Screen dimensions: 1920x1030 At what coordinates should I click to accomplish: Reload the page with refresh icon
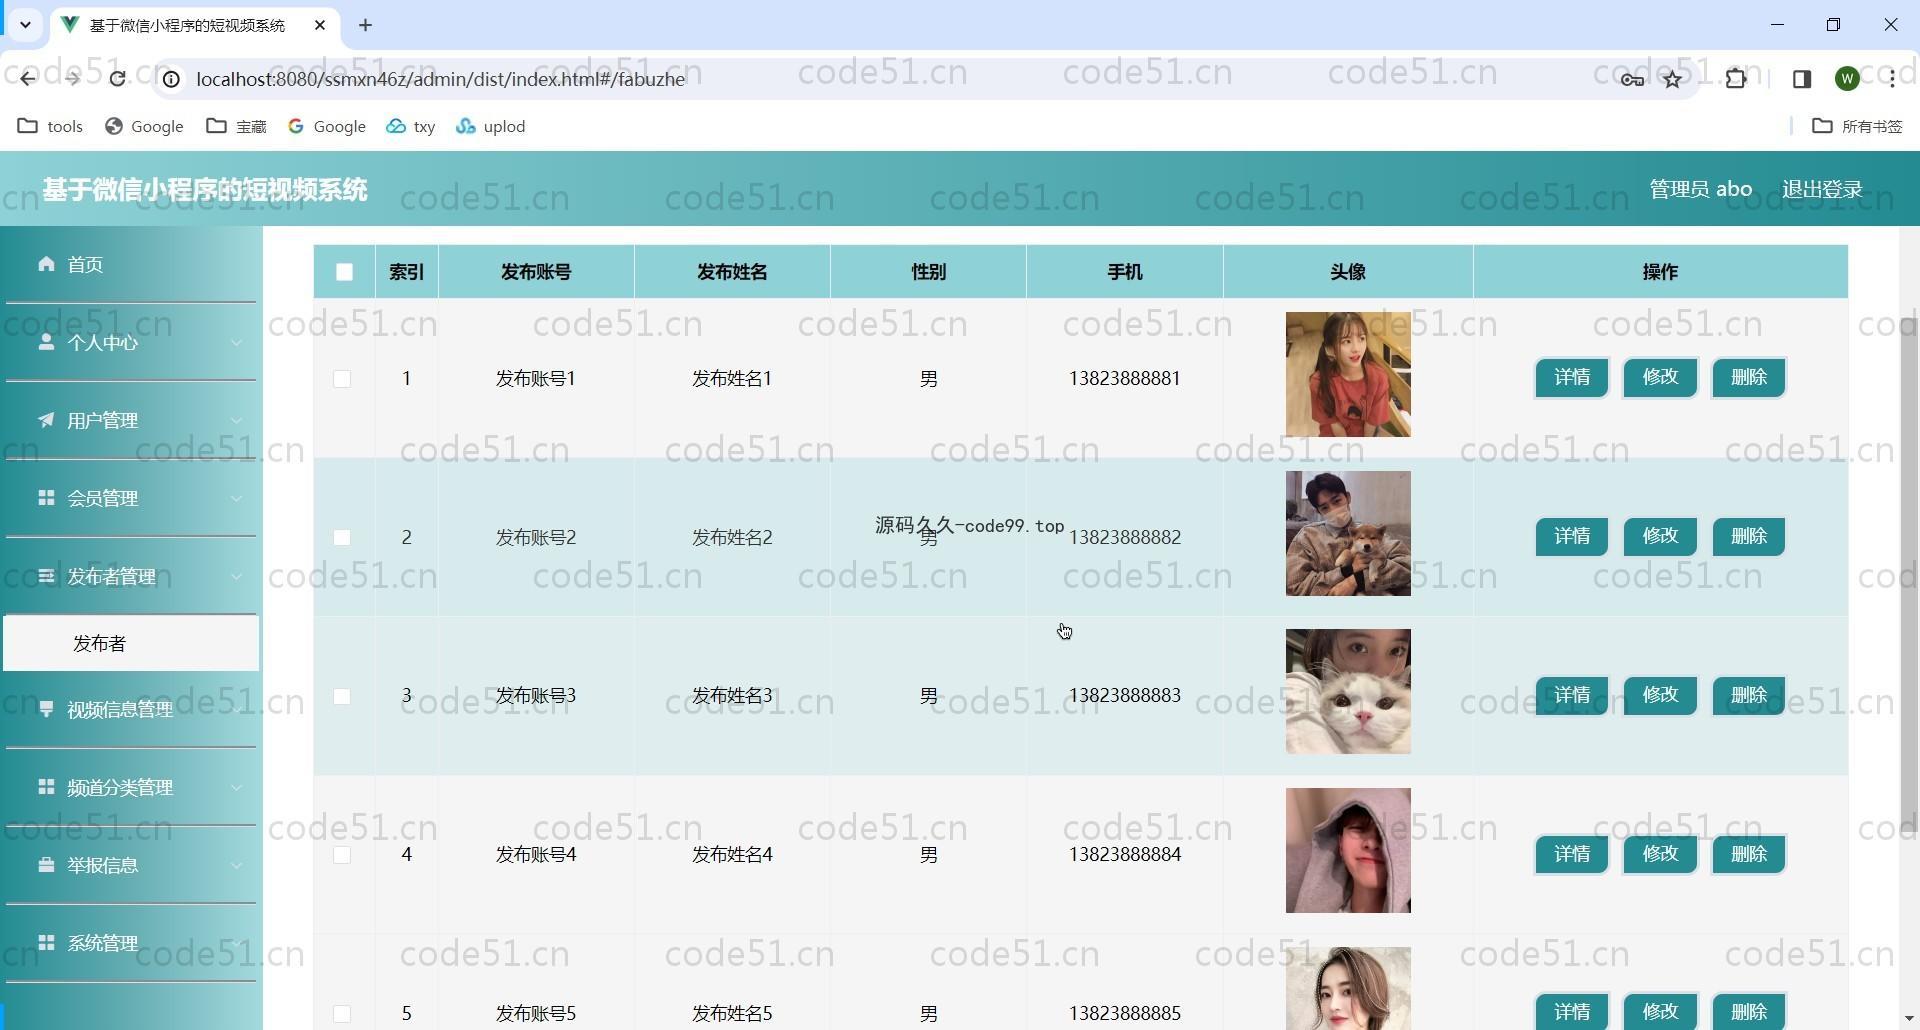pos(117,79)
